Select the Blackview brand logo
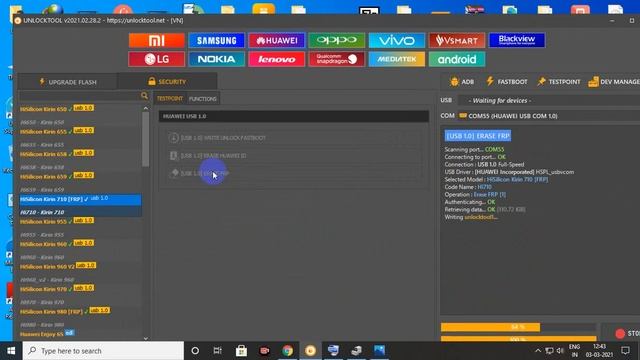The image size is (640, 360). click(517, 40)
